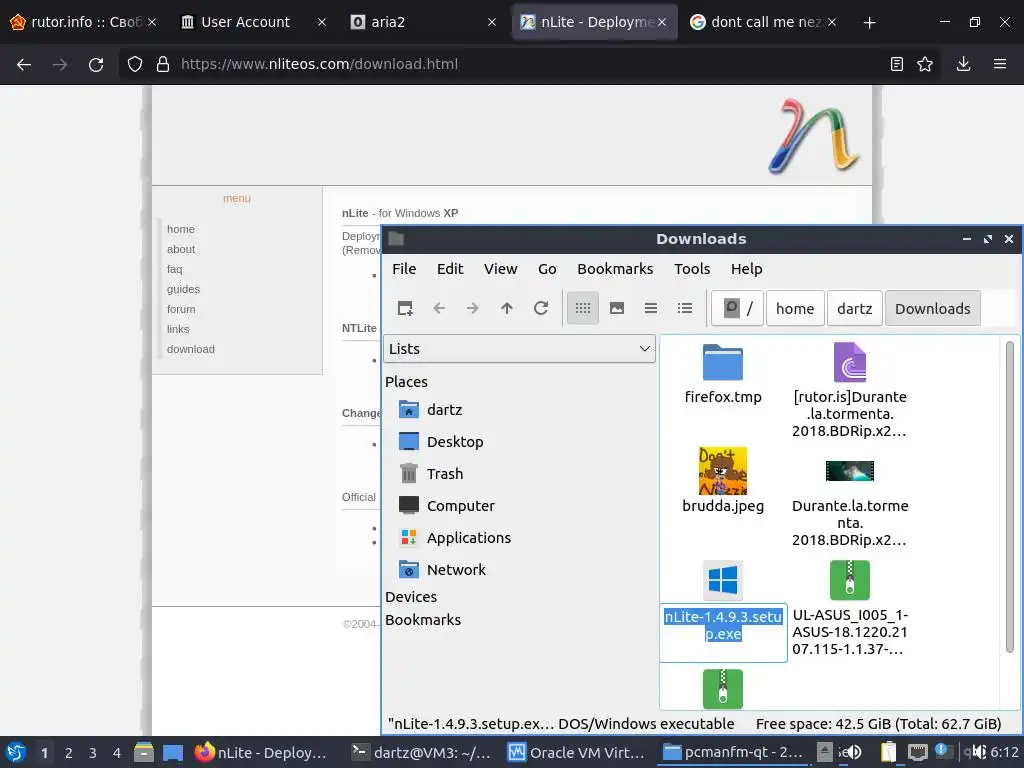Open the File menu in file manager
The width and height of the screenshot is (1024, 768).
pos(404,269)
